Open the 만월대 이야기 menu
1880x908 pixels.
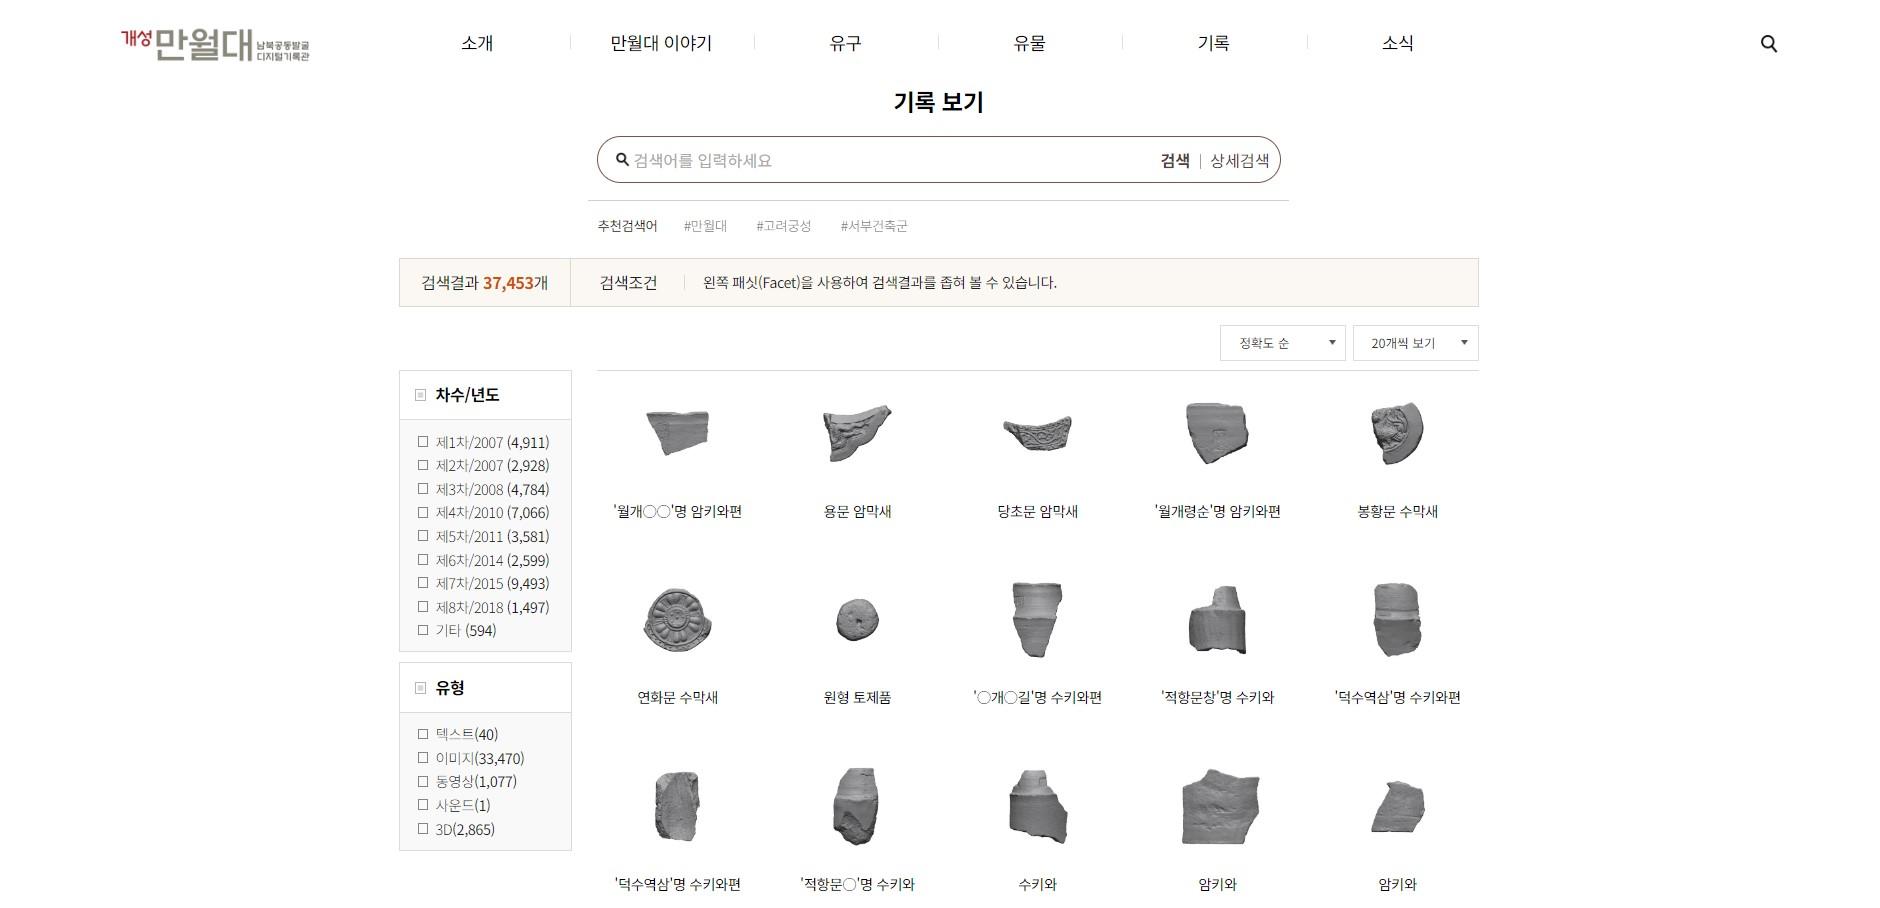coord(661,43)
